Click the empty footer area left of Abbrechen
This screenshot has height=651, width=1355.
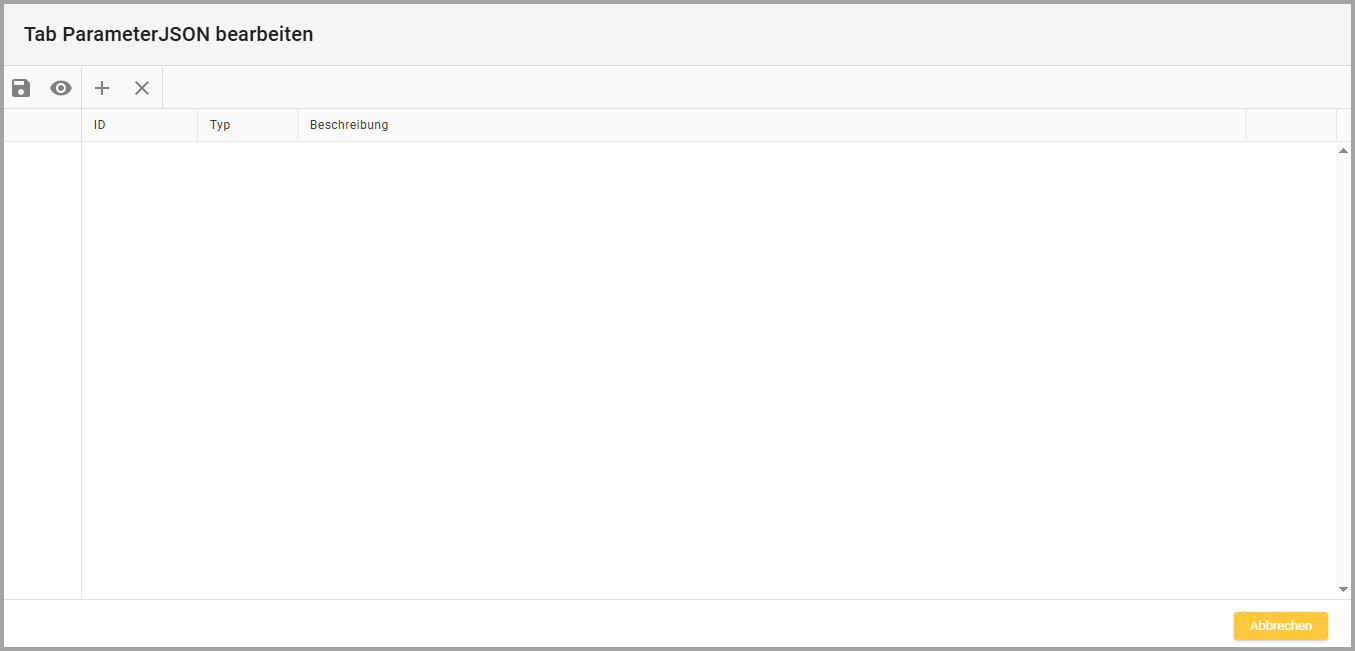coord(600,625)
